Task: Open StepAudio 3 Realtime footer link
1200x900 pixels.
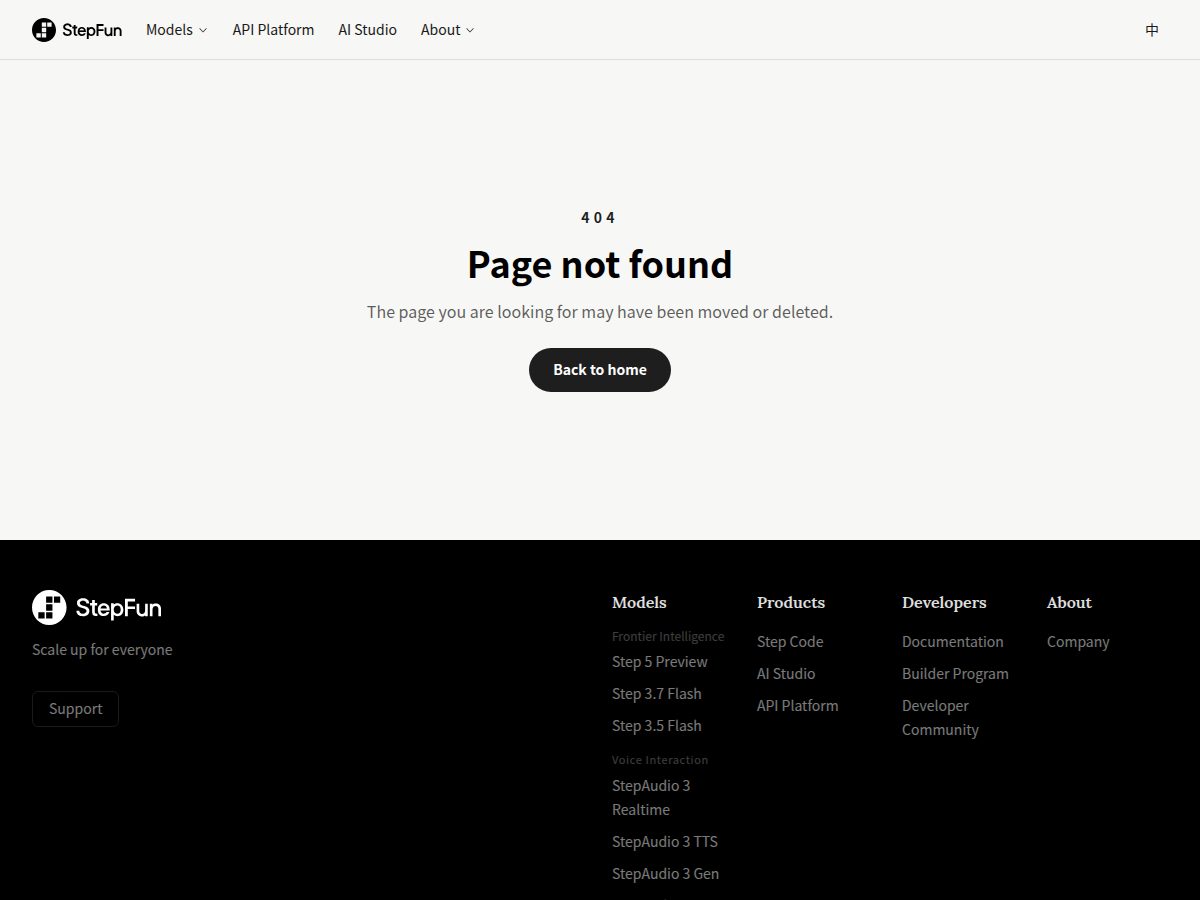Action: click(x=651, y=798)
